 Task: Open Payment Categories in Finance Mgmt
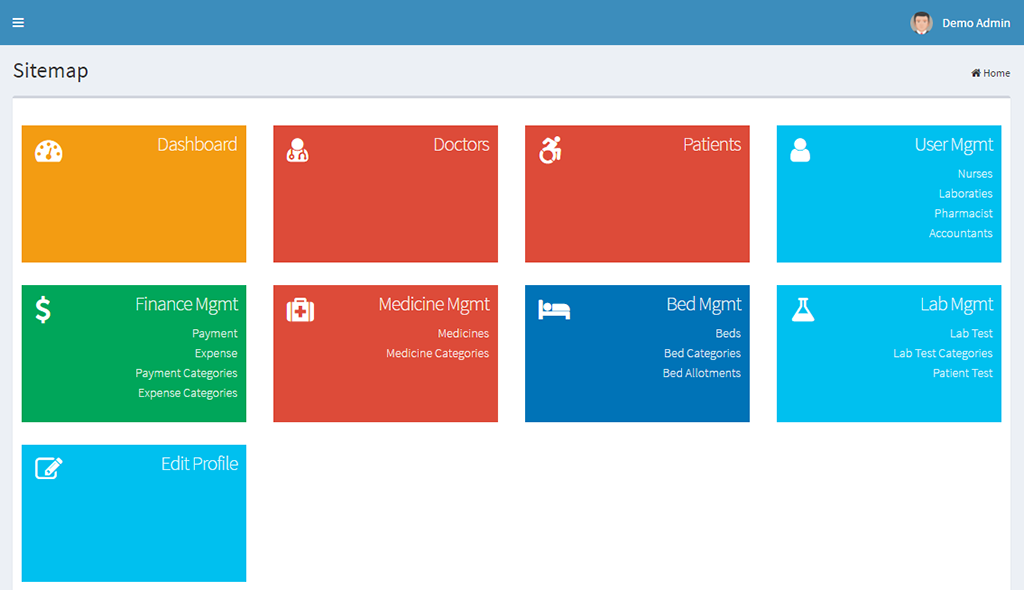coord(186,374)
